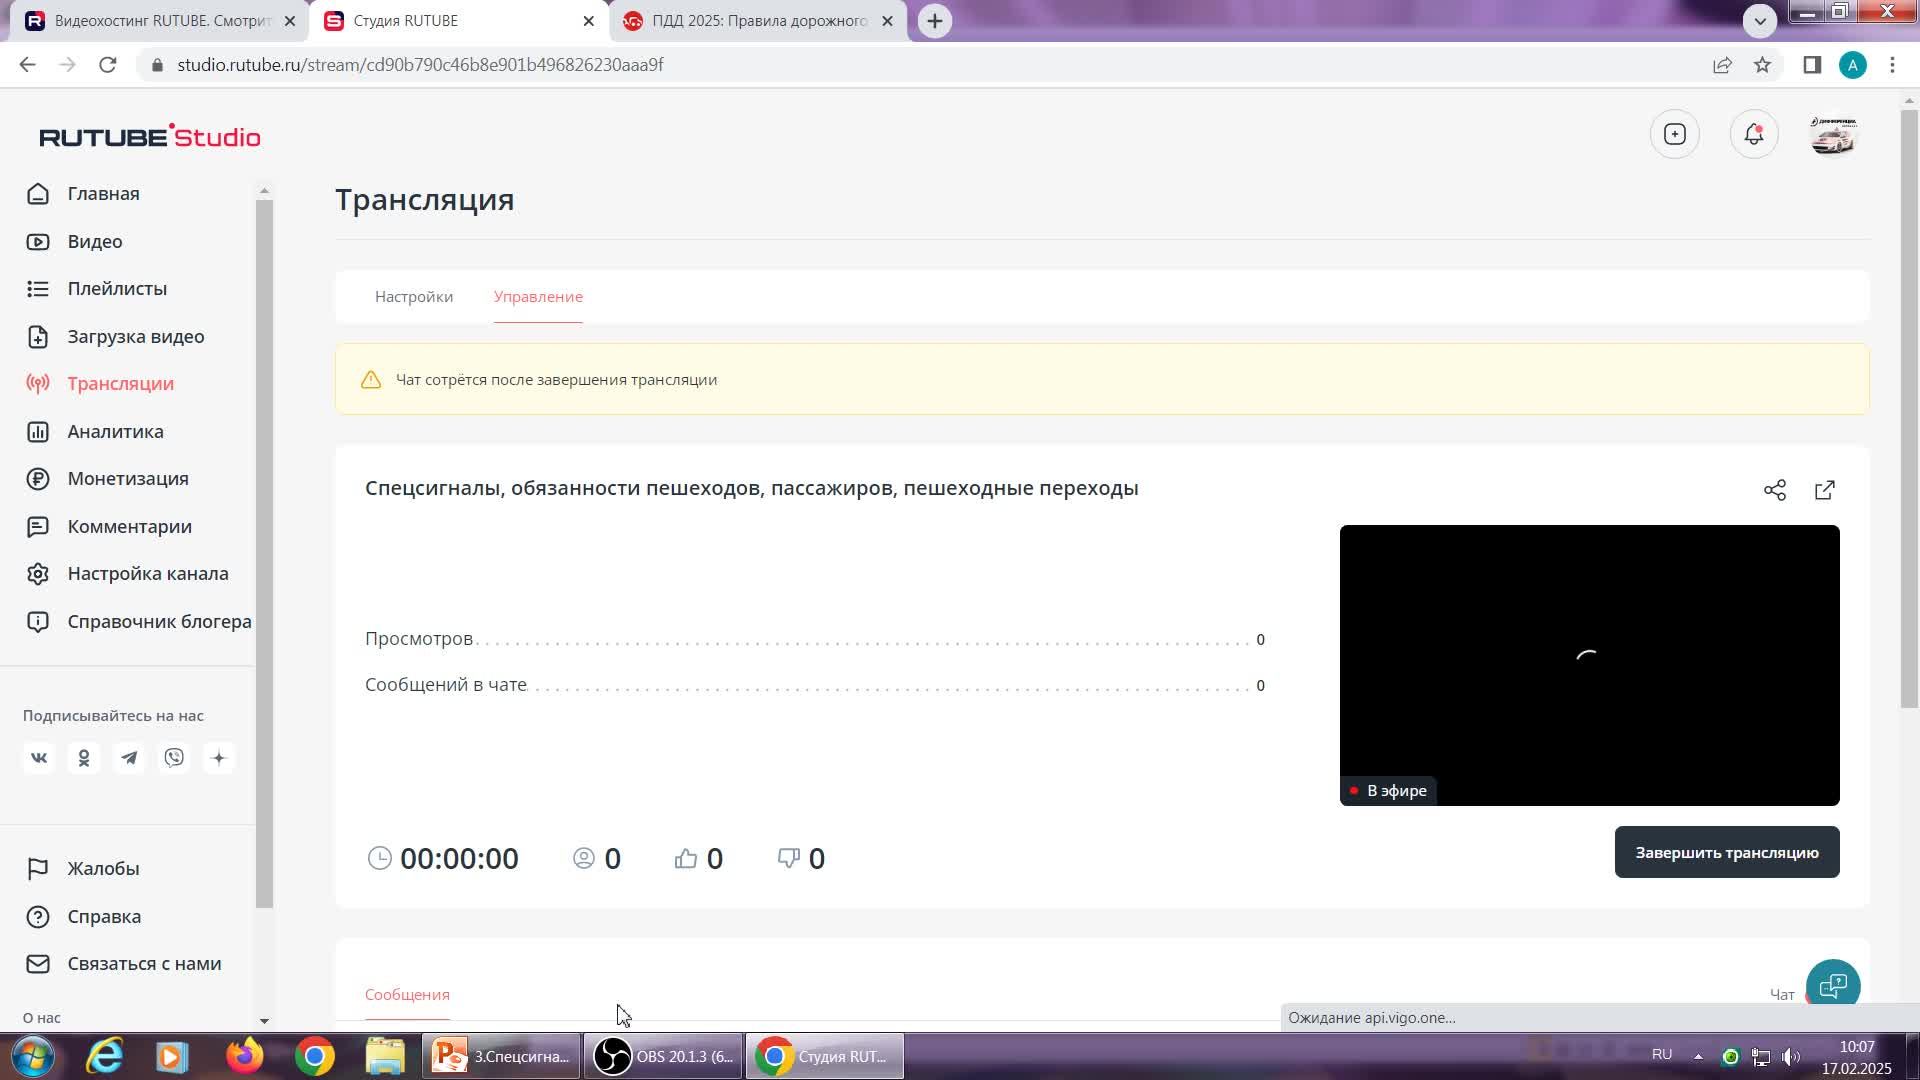This screenshot has height=1080, width=1920.
Task: Open the support chat bubble widget
Action: point(1832,986)
